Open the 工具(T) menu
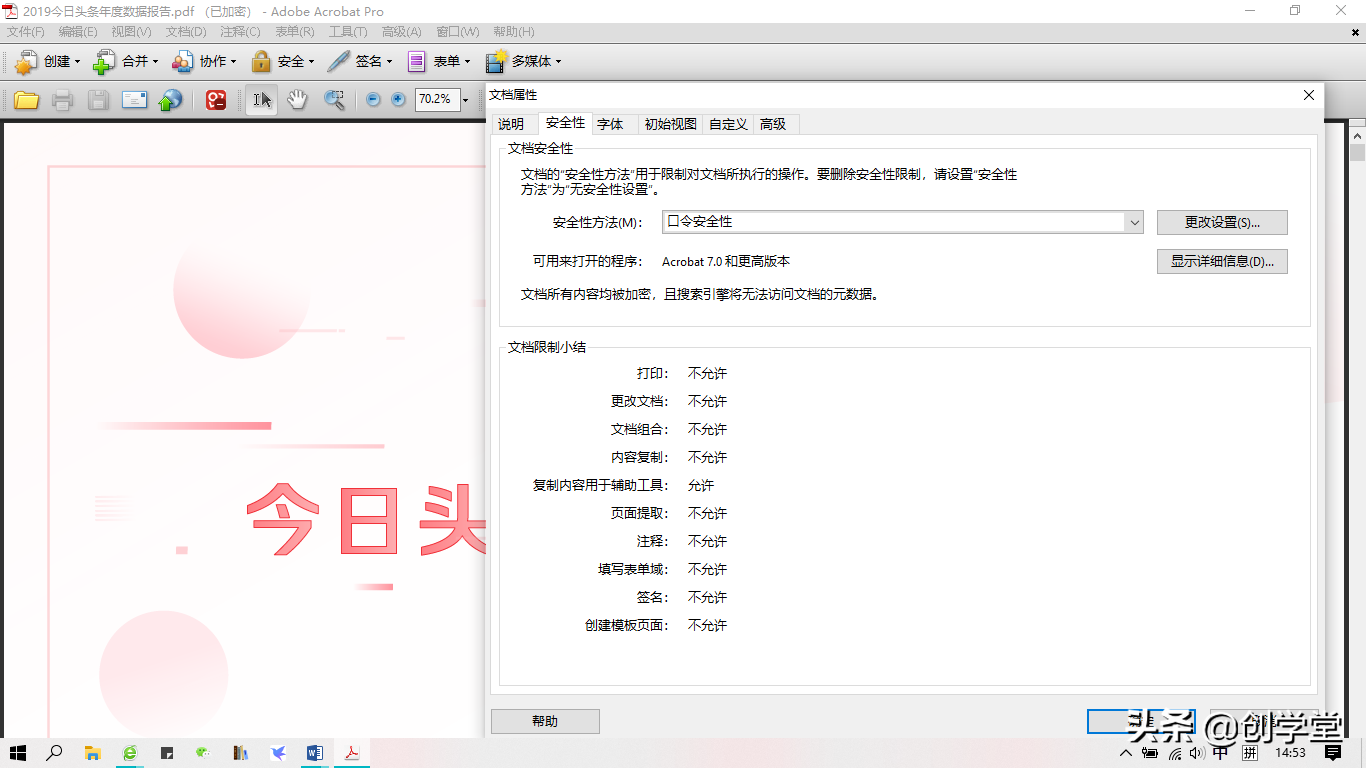The width and height of the screenshot is (1366, 768). tap(348, 32)
